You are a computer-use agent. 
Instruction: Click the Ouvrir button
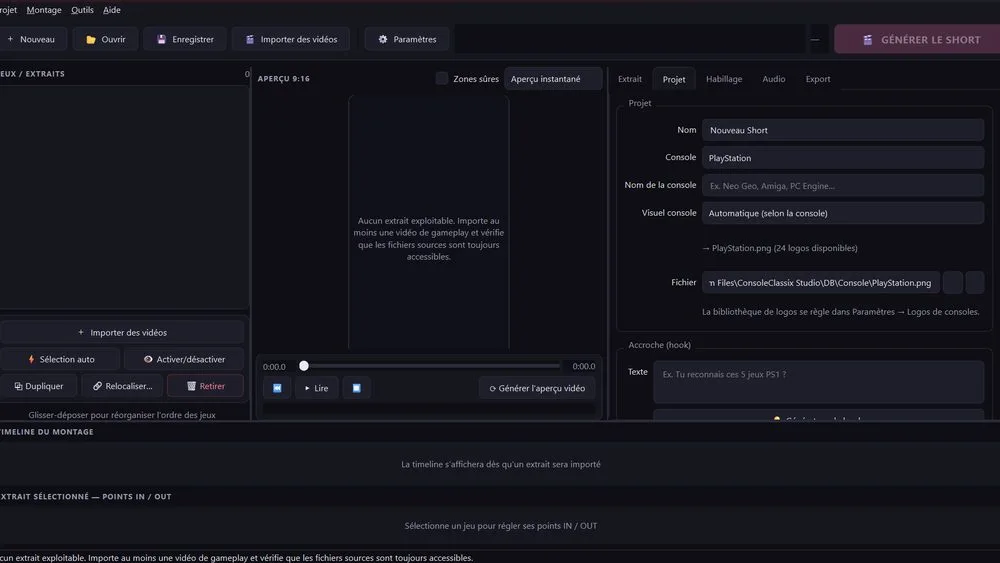point(105,39)
